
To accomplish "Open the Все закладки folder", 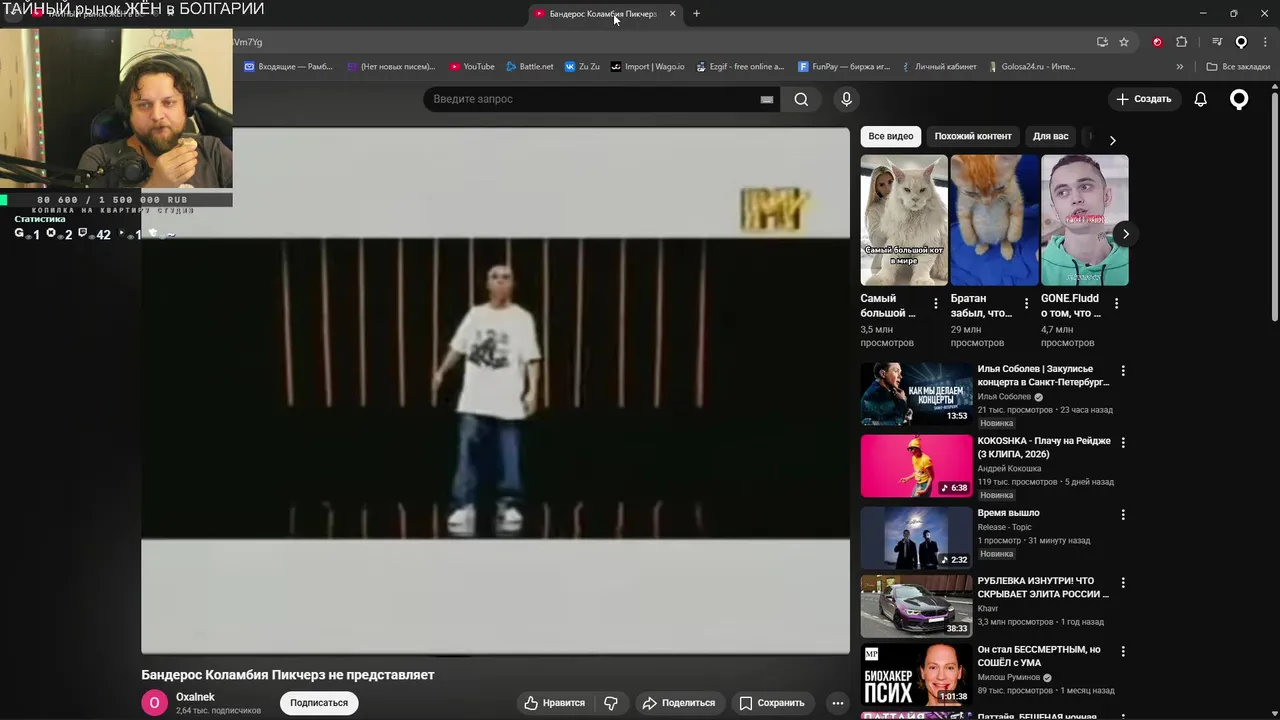I will pos(1238,67).
